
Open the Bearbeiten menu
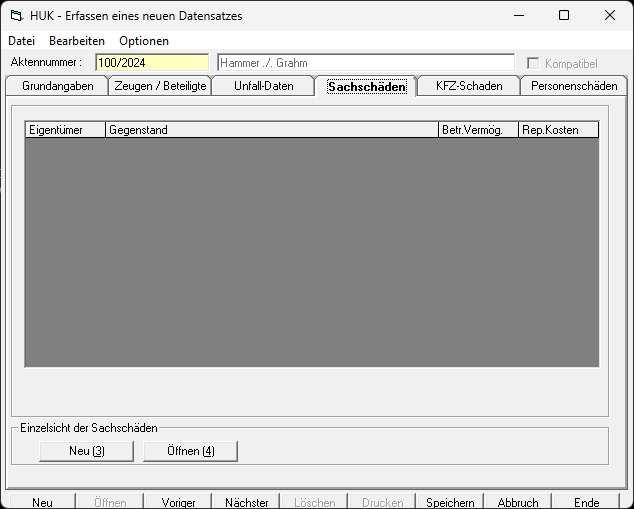(x=77, y=41)
